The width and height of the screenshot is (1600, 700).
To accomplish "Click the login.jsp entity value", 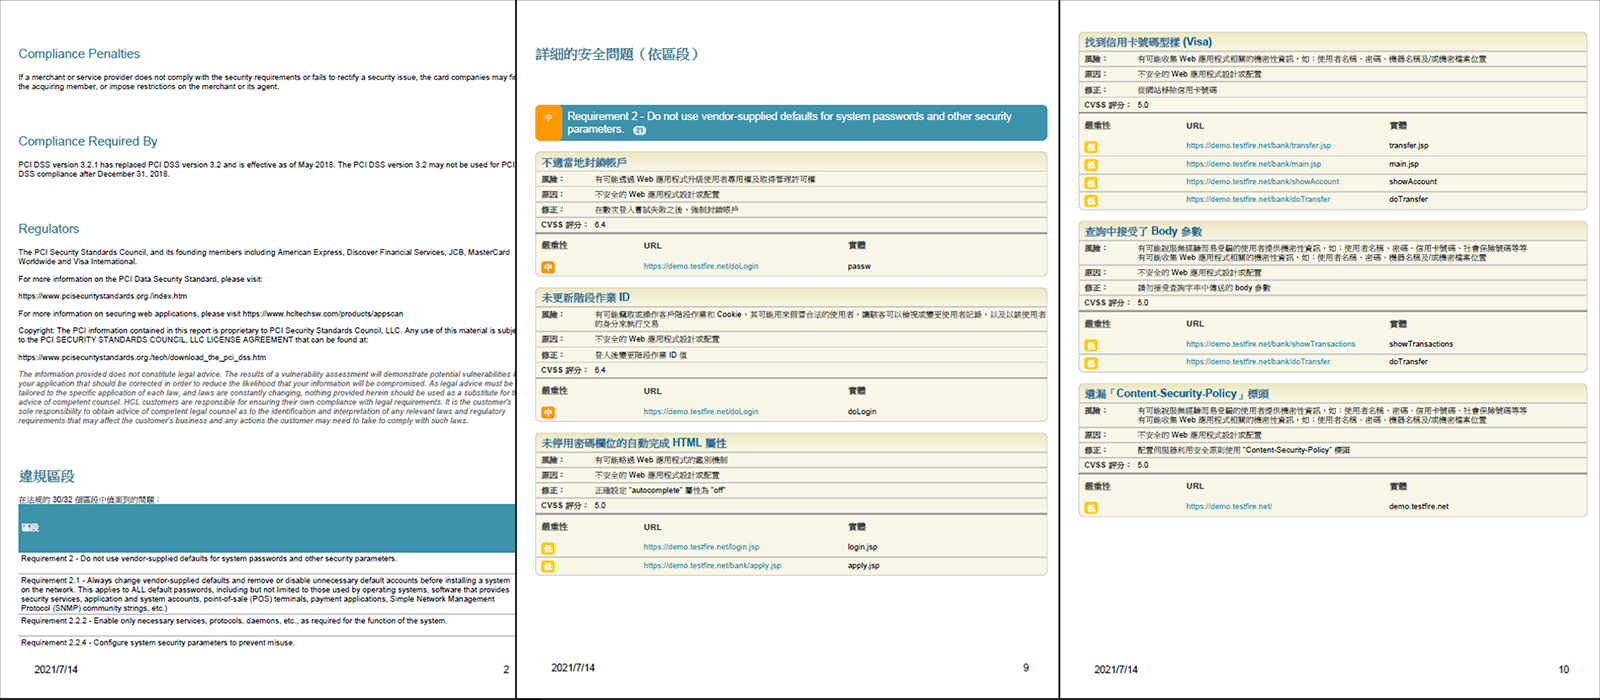I will (x=862, y=547).
